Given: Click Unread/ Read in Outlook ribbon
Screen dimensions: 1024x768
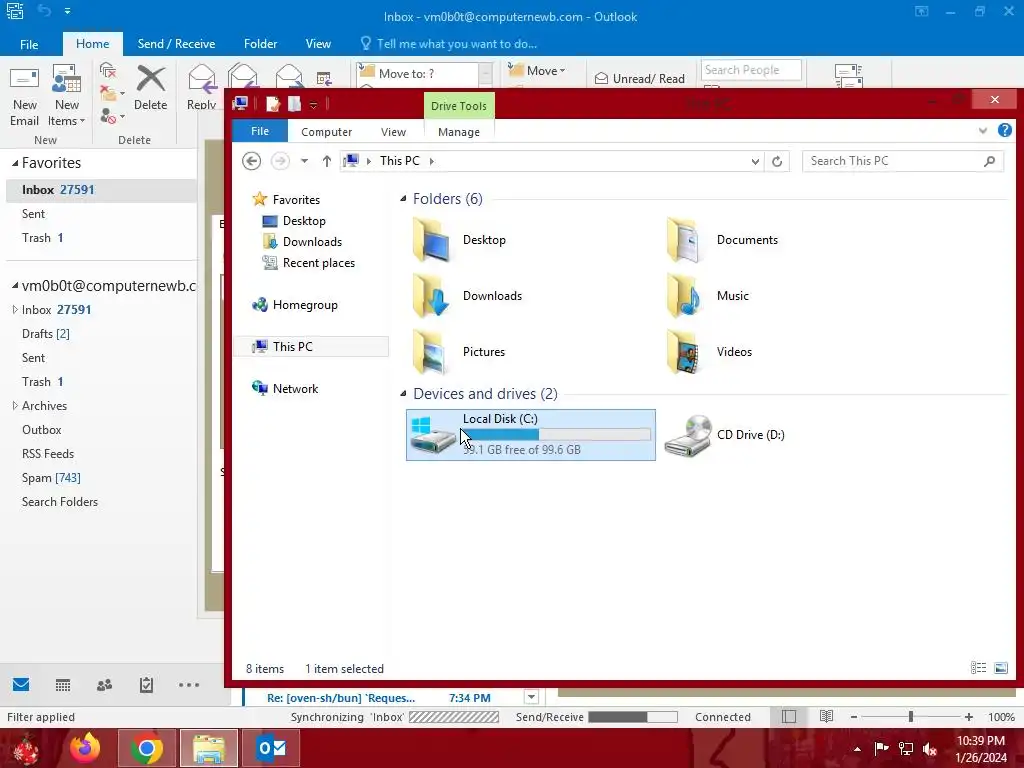Looking at the screenshot, I should 639,78.
